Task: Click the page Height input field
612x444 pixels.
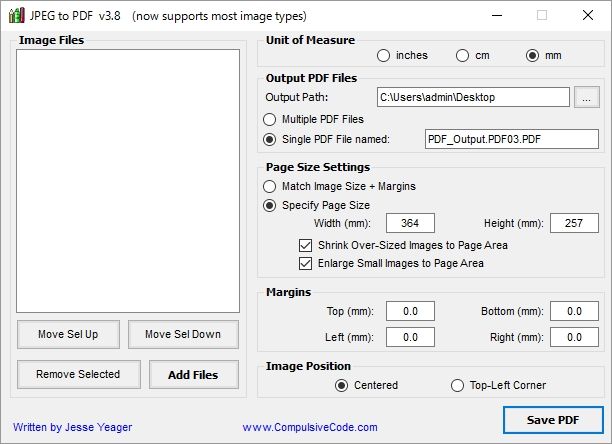Action: point(574,223)
